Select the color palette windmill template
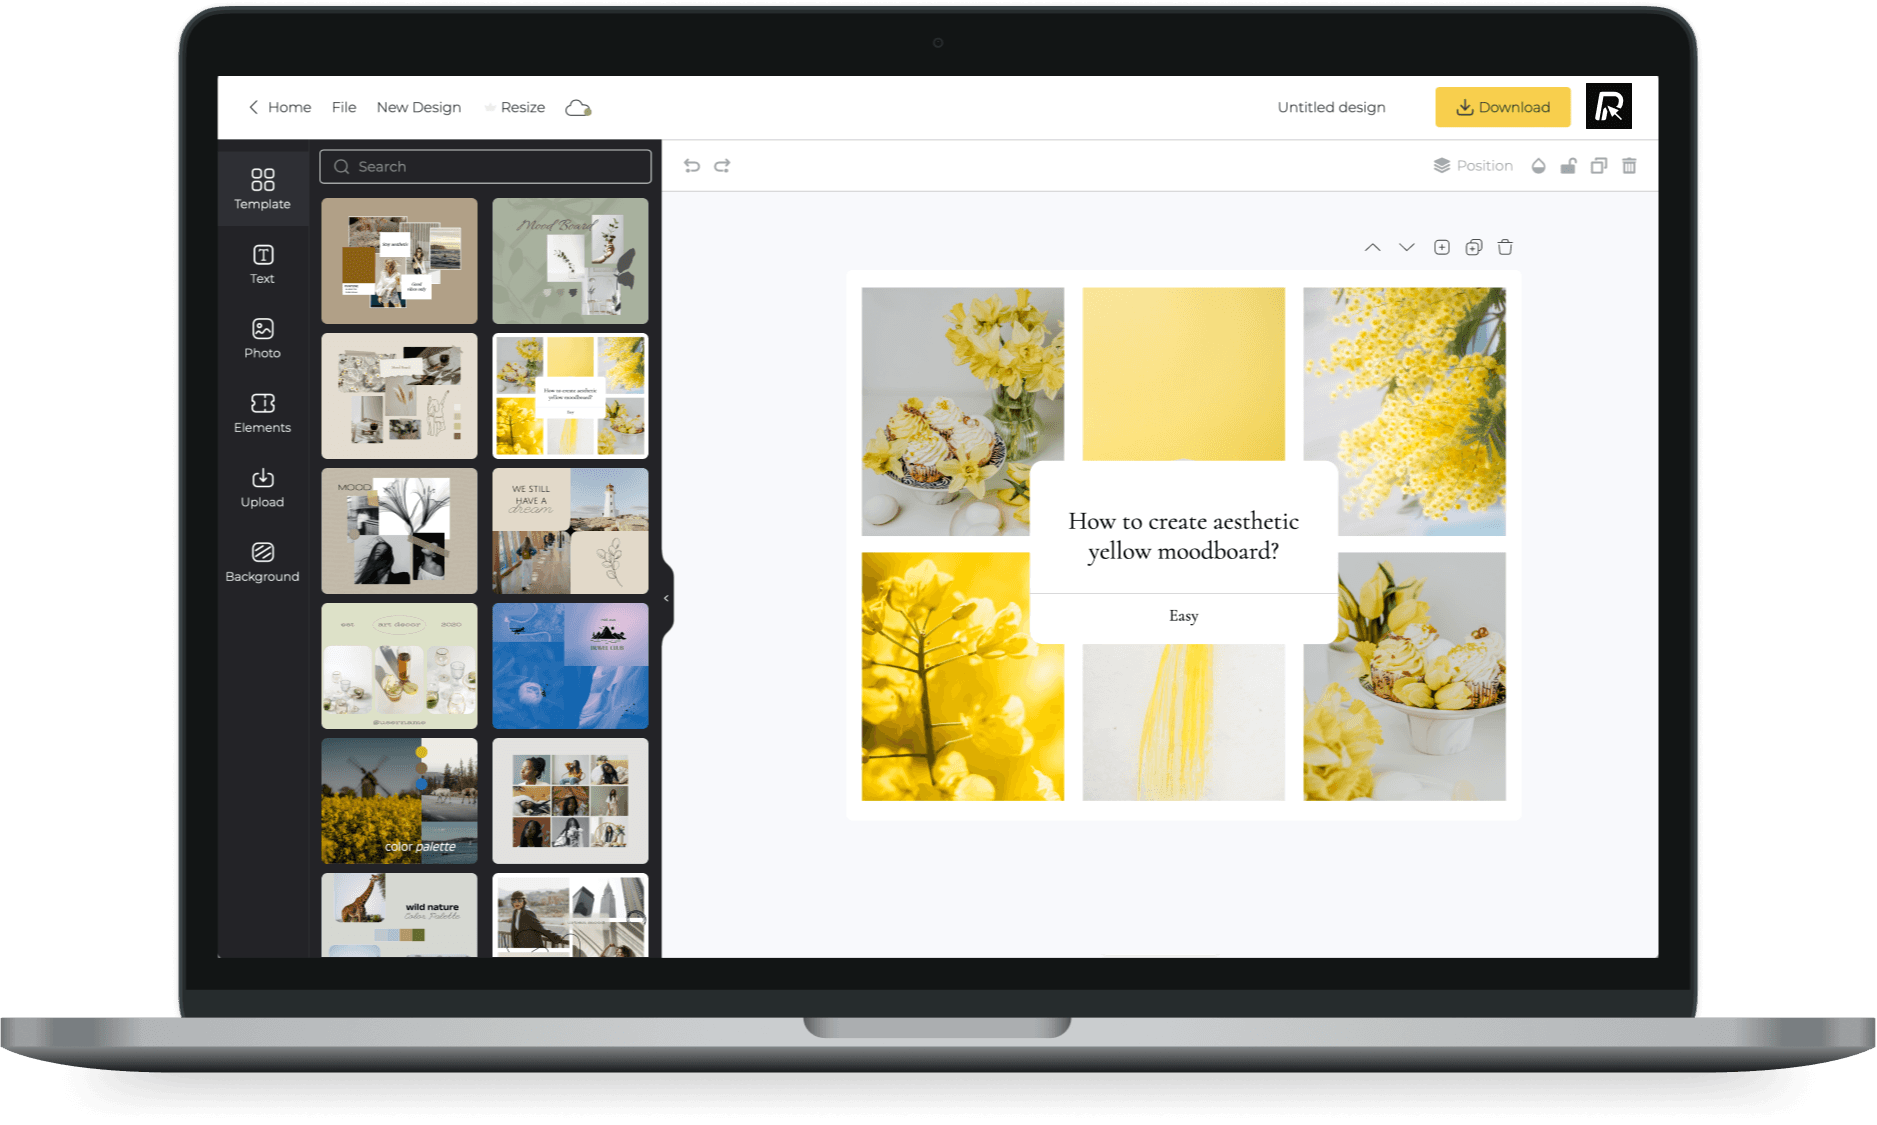1877x1125 pixels. pos(399,801)
